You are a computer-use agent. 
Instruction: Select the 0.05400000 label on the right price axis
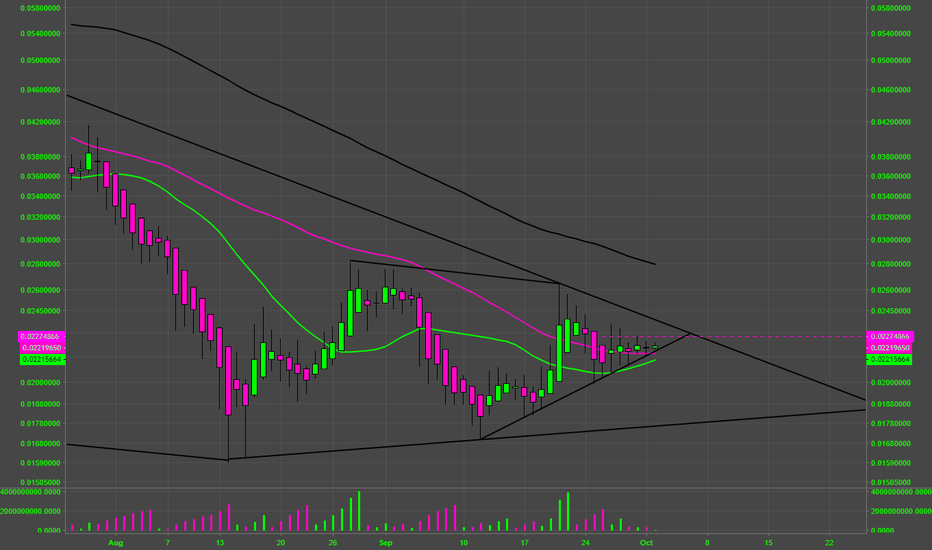[x=890, y=33]
